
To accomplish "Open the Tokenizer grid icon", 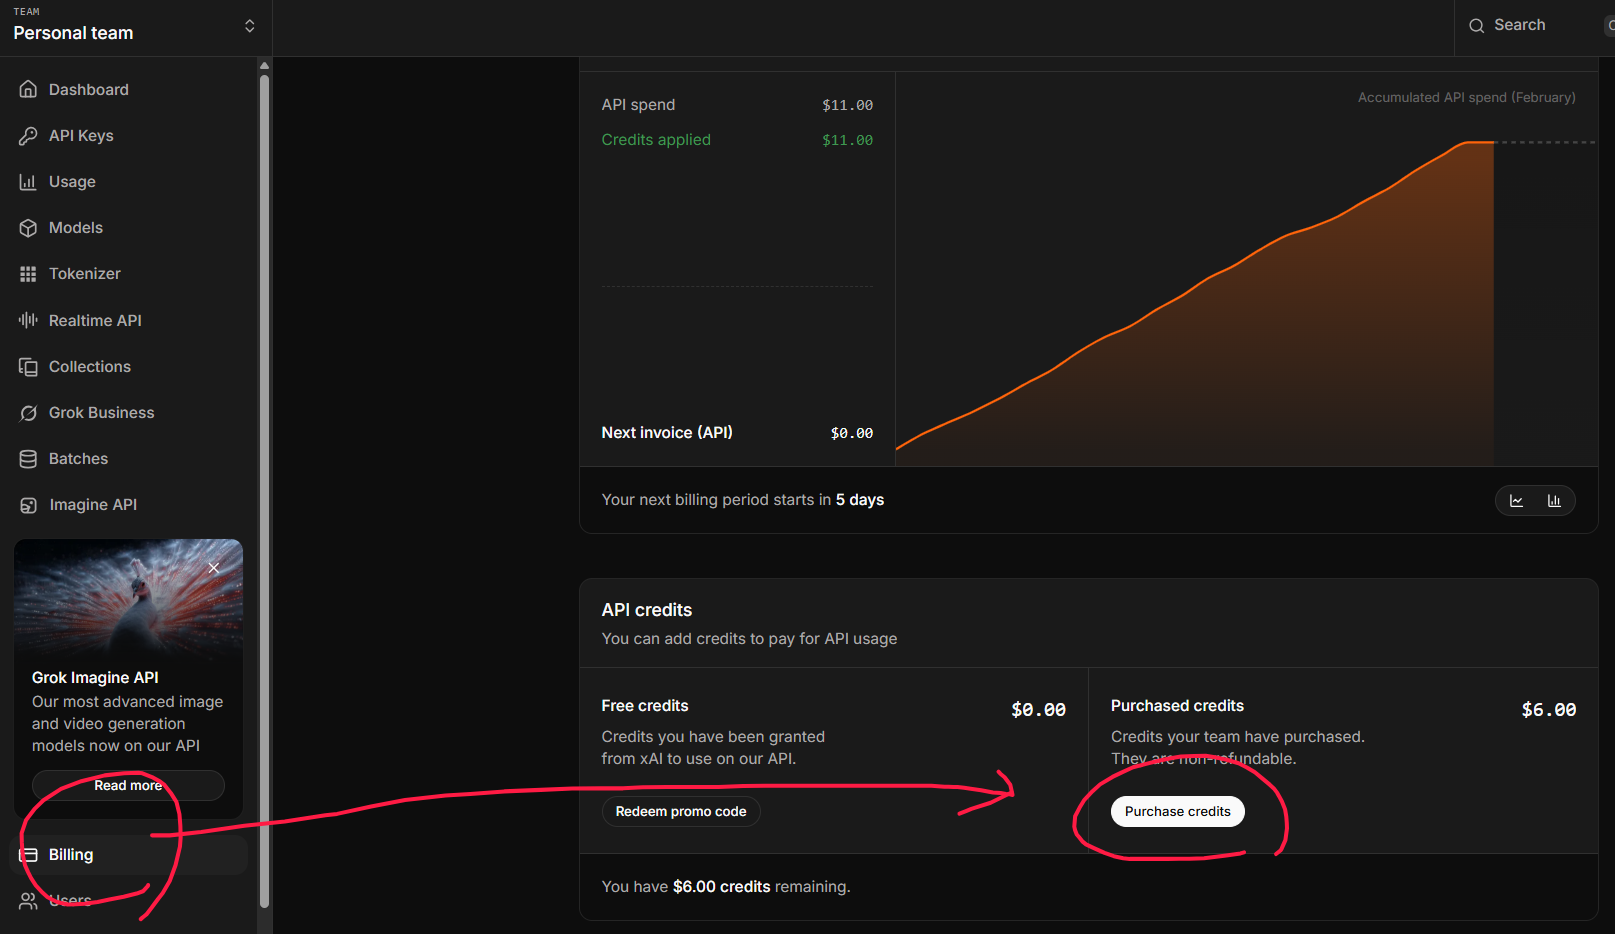I will pos(28,273).
